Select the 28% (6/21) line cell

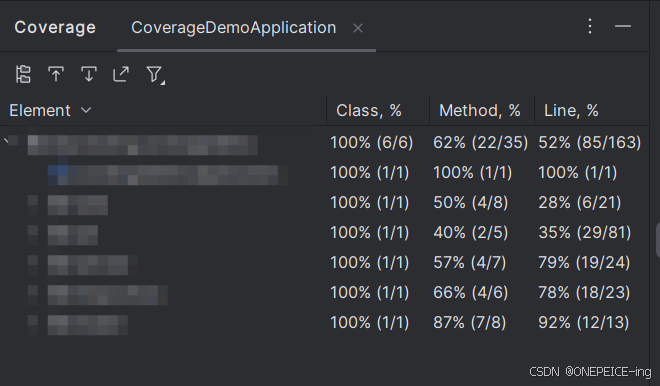pyautogui.click(x=580, y=203)
